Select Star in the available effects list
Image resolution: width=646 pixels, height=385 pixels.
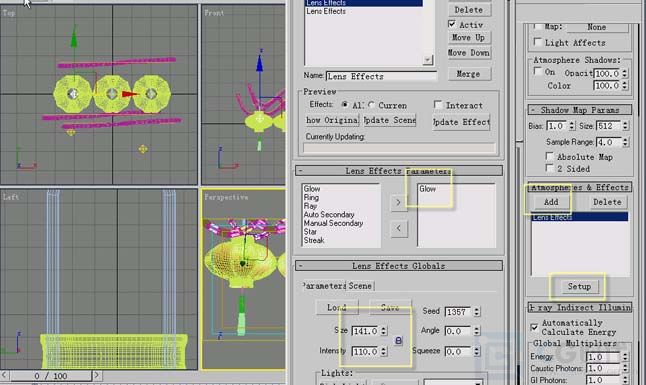pyautogui.click(x=310, y=232)
